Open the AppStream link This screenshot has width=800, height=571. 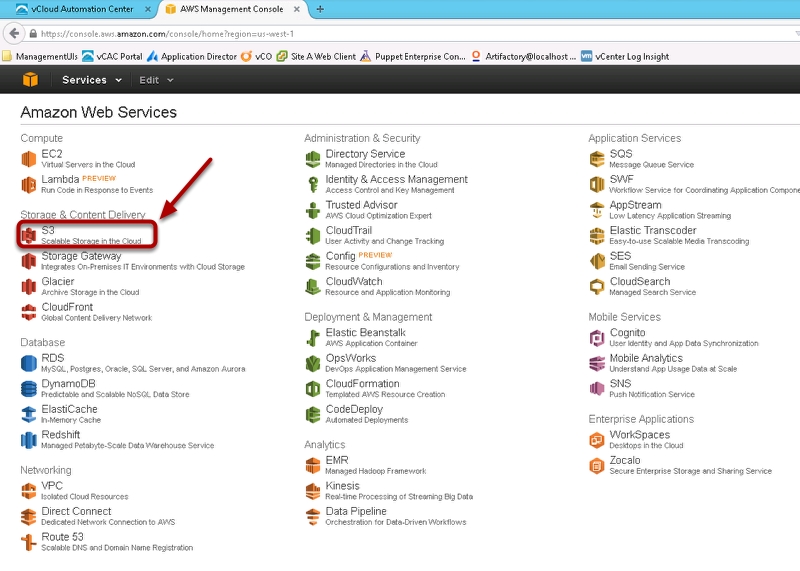tap(635, 205)
